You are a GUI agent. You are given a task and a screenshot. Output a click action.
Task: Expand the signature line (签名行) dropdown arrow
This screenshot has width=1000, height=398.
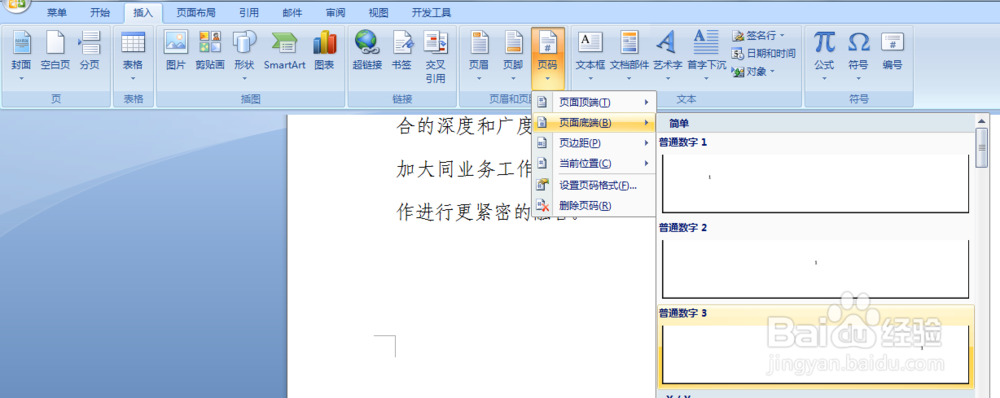pos(783,35)
